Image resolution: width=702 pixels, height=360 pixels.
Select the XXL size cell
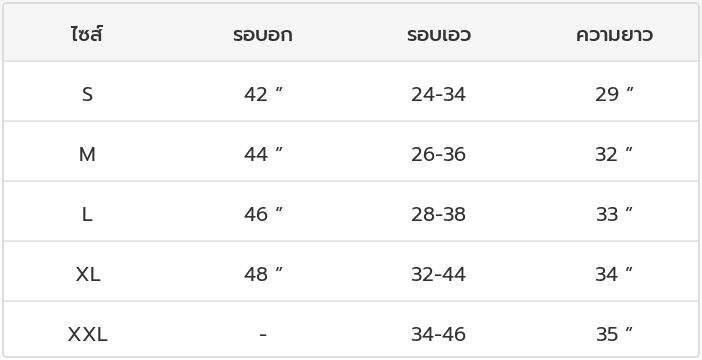tap(88, 334)
